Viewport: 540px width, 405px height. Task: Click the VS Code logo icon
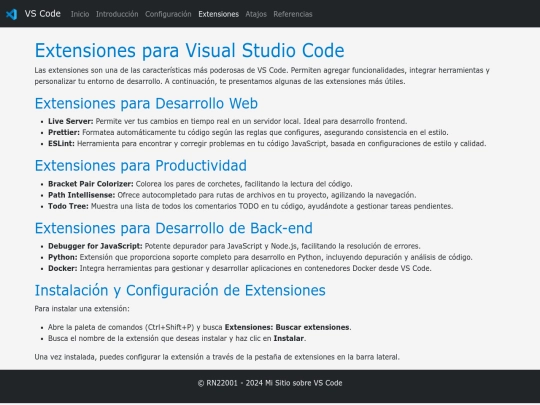(11, 14)
